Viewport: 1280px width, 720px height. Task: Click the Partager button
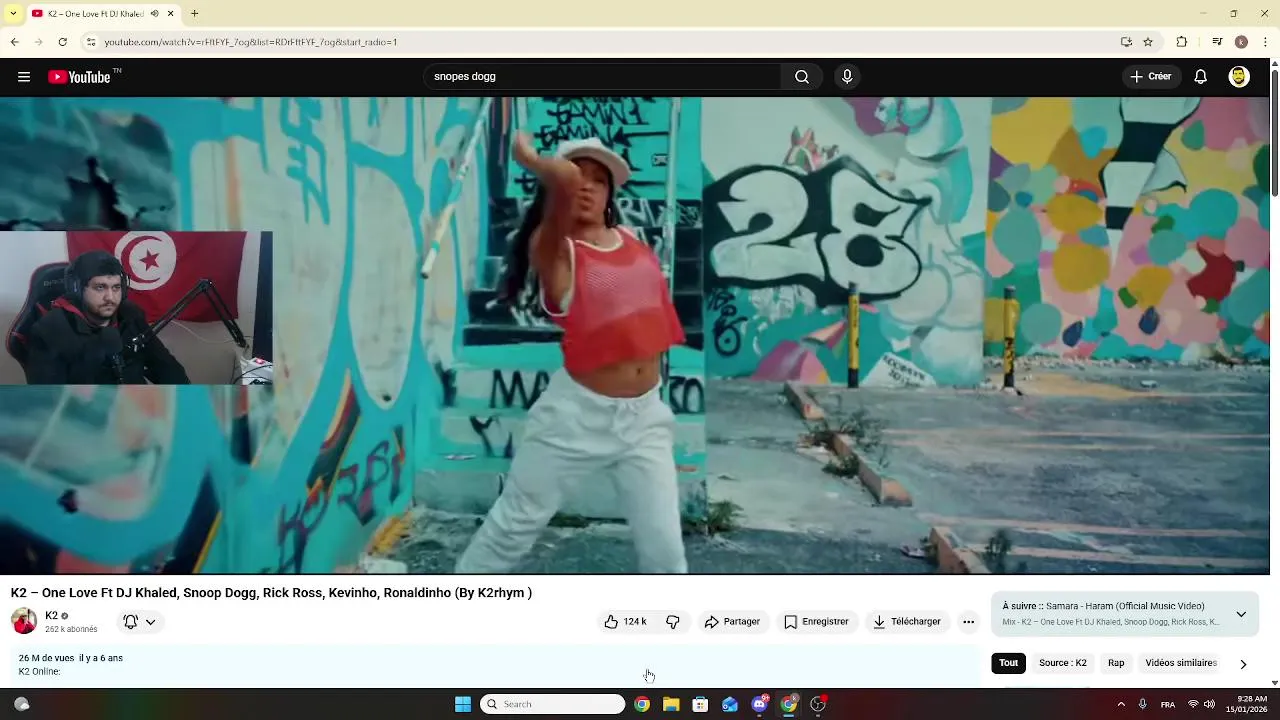point(732,622)
